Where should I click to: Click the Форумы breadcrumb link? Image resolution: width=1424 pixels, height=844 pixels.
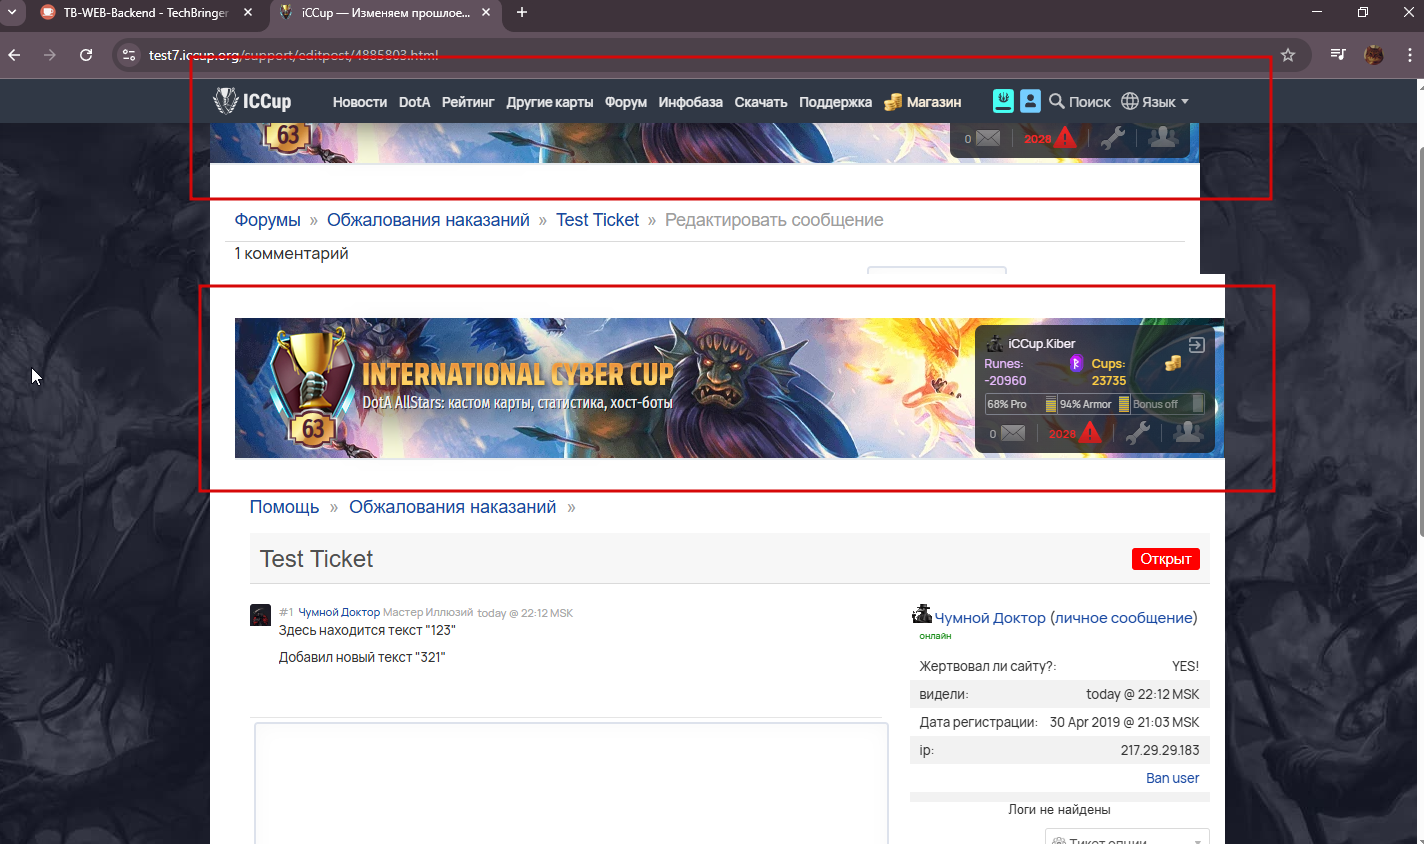tap(267, 220)
